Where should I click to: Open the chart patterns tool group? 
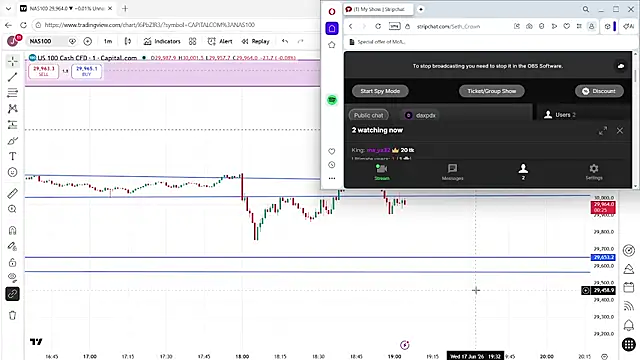pos(13,109)
